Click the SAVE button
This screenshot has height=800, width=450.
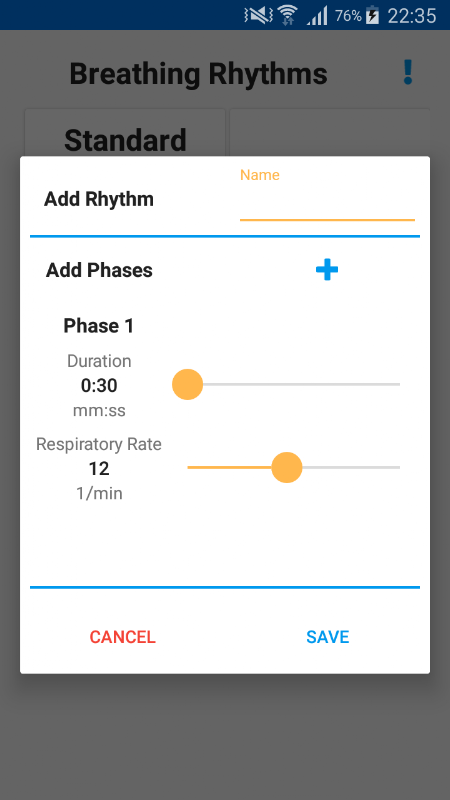[x=328, y=637]
